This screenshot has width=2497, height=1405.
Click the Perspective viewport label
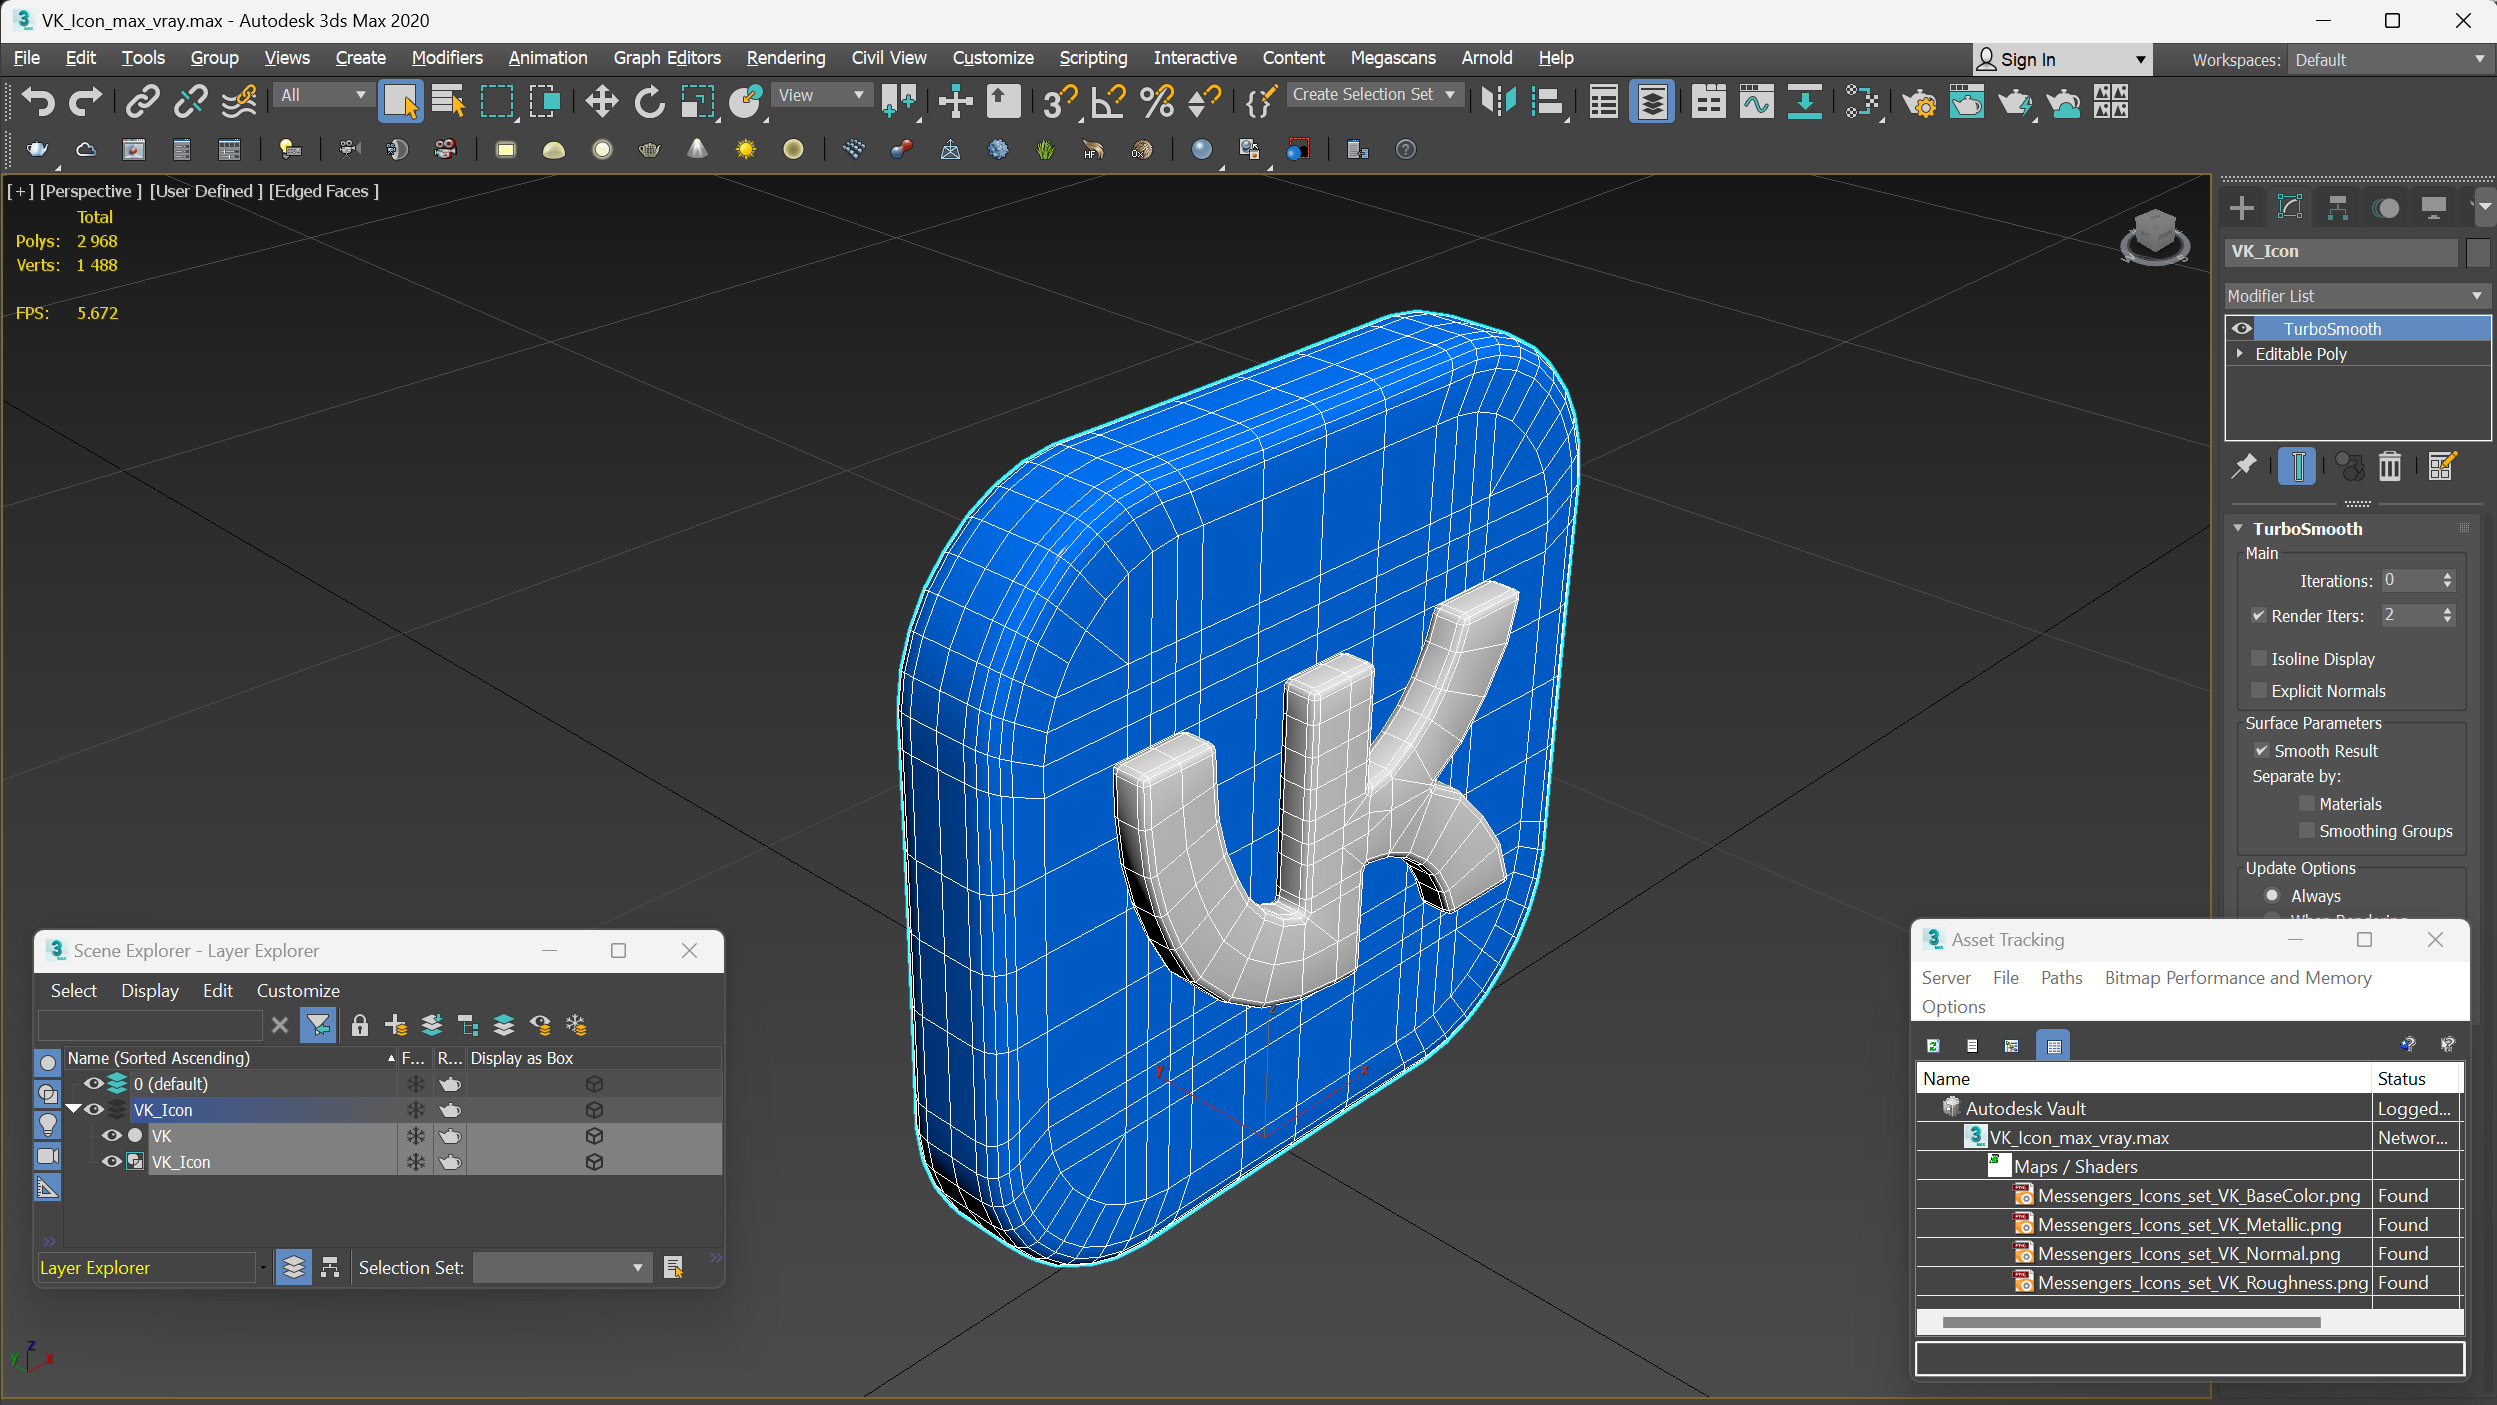pos(90,191)
